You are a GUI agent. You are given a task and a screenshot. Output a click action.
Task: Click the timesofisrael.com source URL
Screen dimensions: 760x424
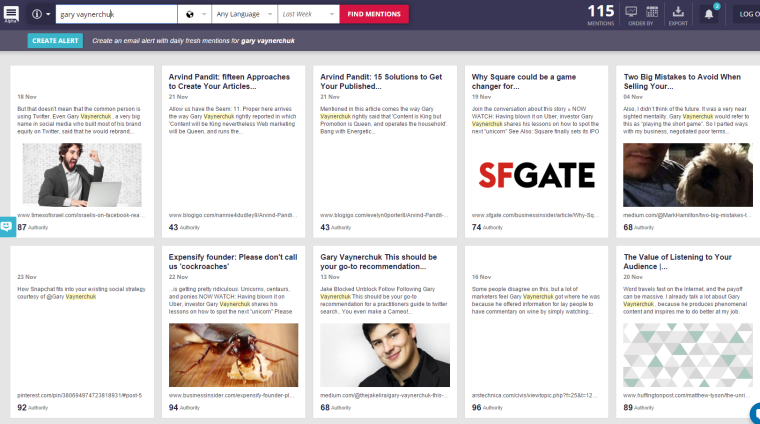(80, 215)
